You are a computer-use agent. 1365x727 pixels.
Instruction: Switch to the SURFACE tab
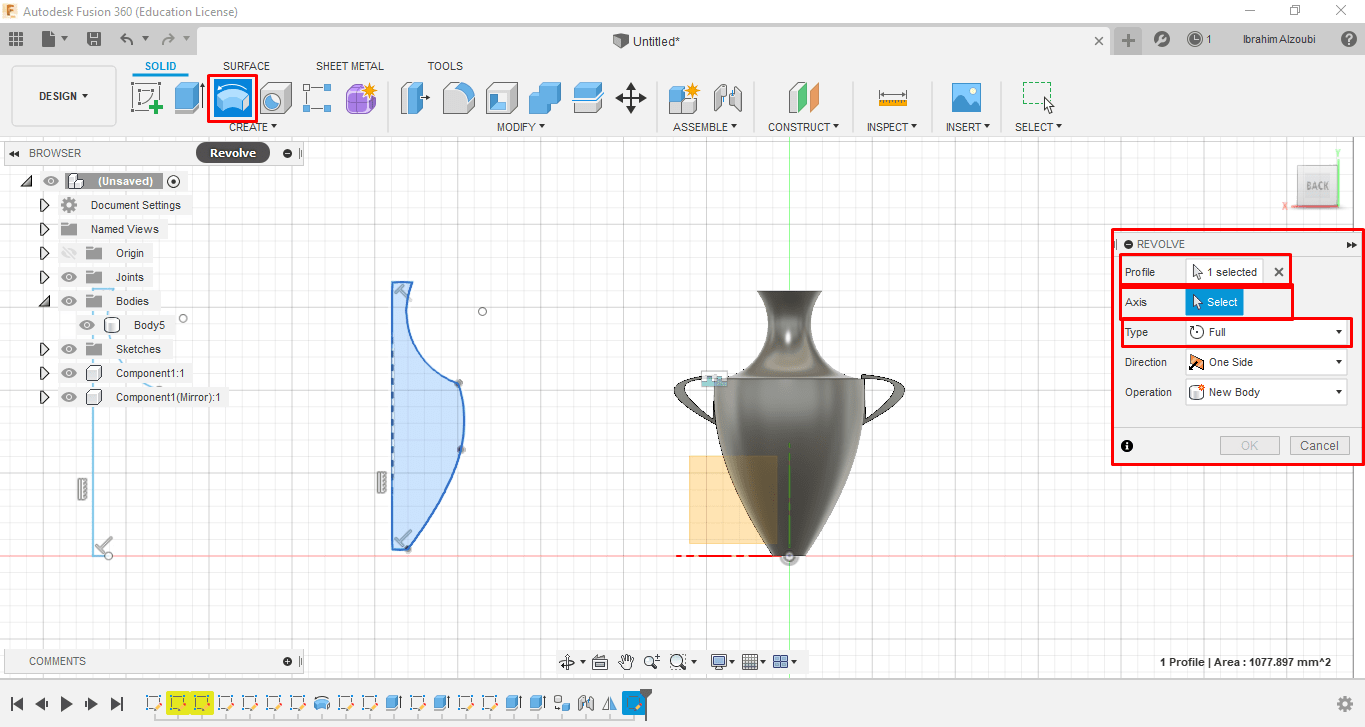tap(246, 66)
